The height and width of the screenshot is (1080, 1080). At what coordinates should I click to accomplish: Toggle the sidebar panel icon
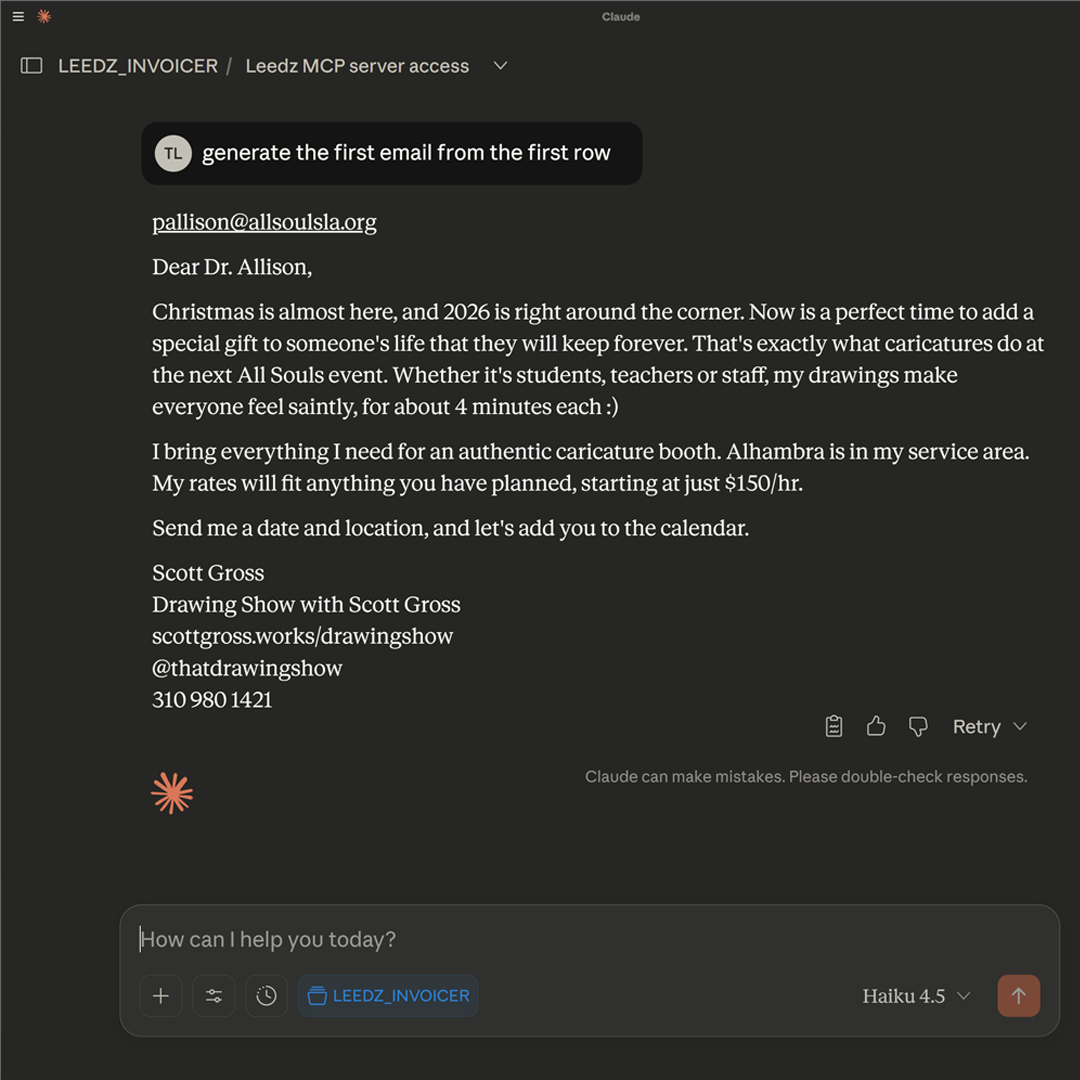pos(32,66)
